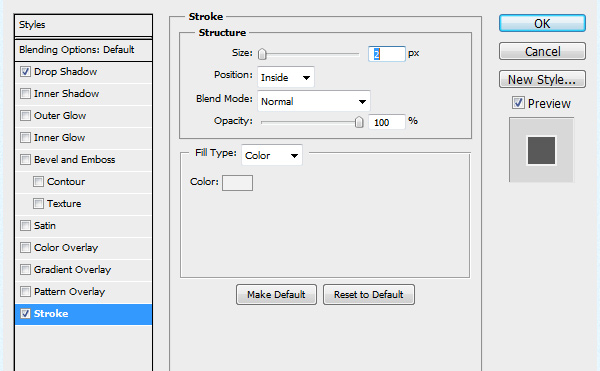The image size is (600, 371).
Task: Enable the Contour sub-option checkbox
Action: 38,181
